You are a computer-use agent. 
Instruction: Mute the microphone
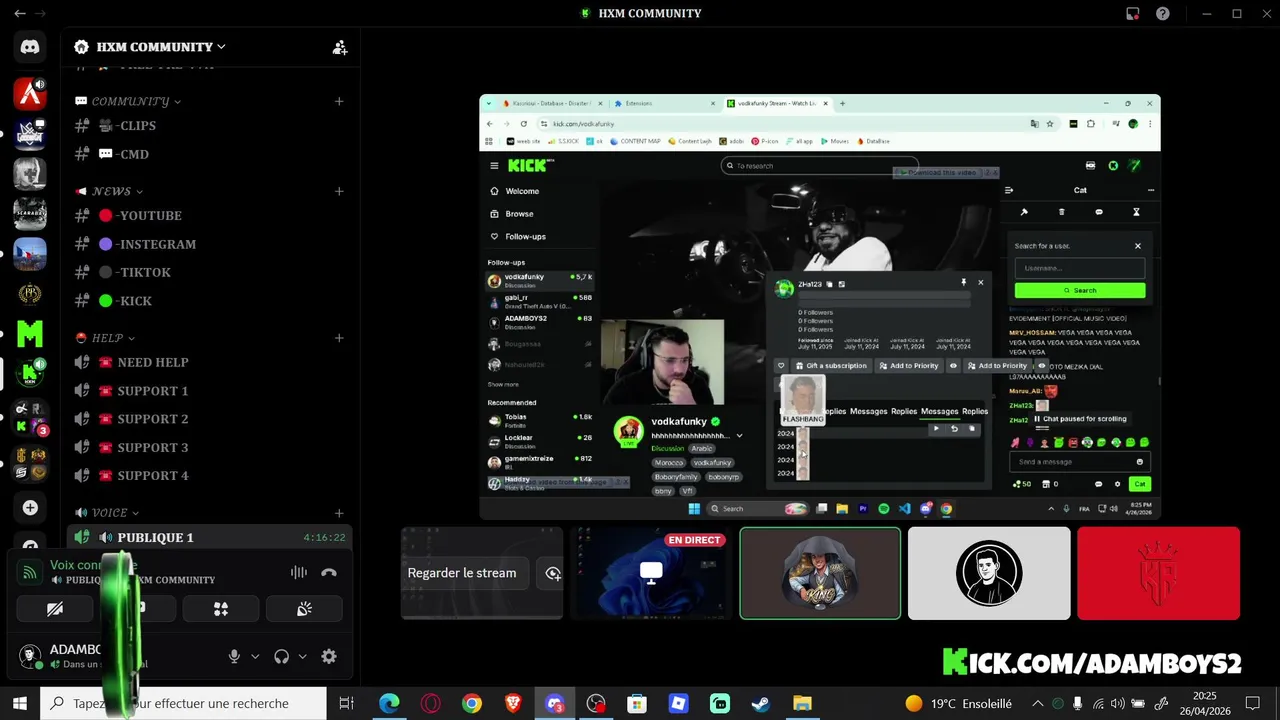coord(234,657)
